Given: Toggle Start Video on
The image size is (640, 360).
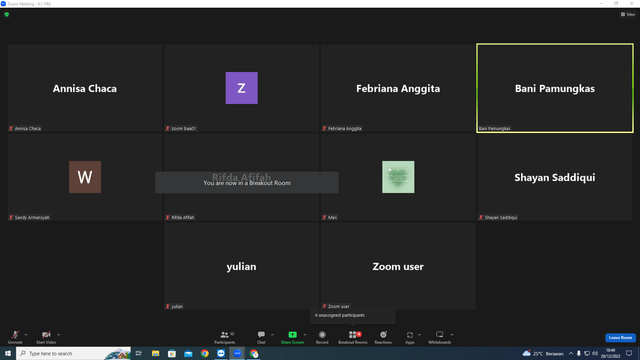Looking at the screenshot, I should [x=46, y=337].
